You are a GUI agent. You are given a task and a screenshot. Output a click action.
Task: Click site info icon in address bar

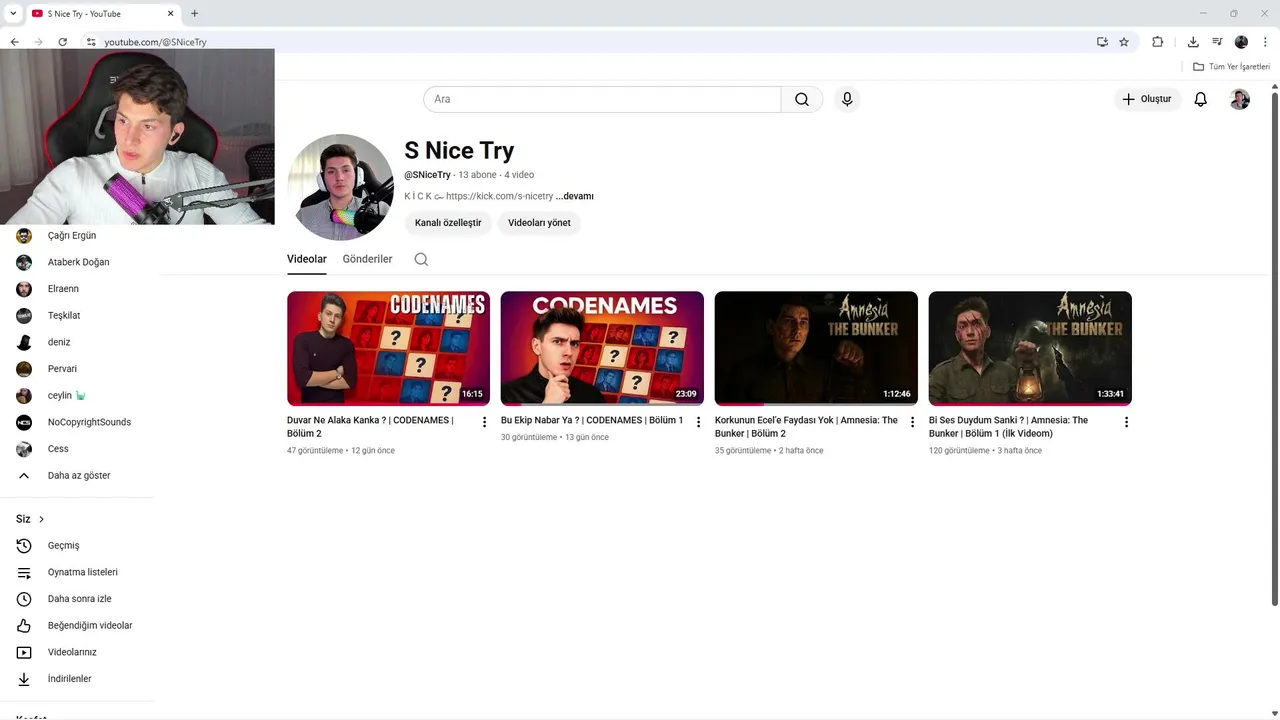91,42
